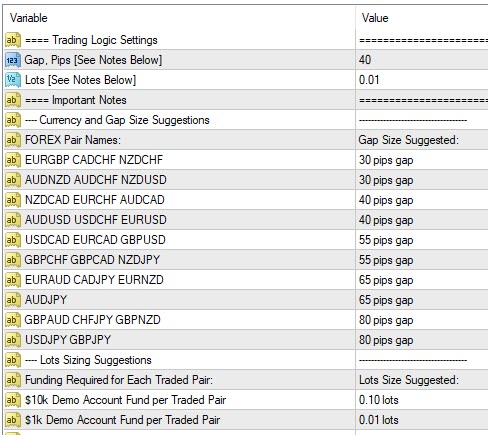Click the ab icon beside Trading Logic Settings
488x435 pixels.
pos(13,40)
